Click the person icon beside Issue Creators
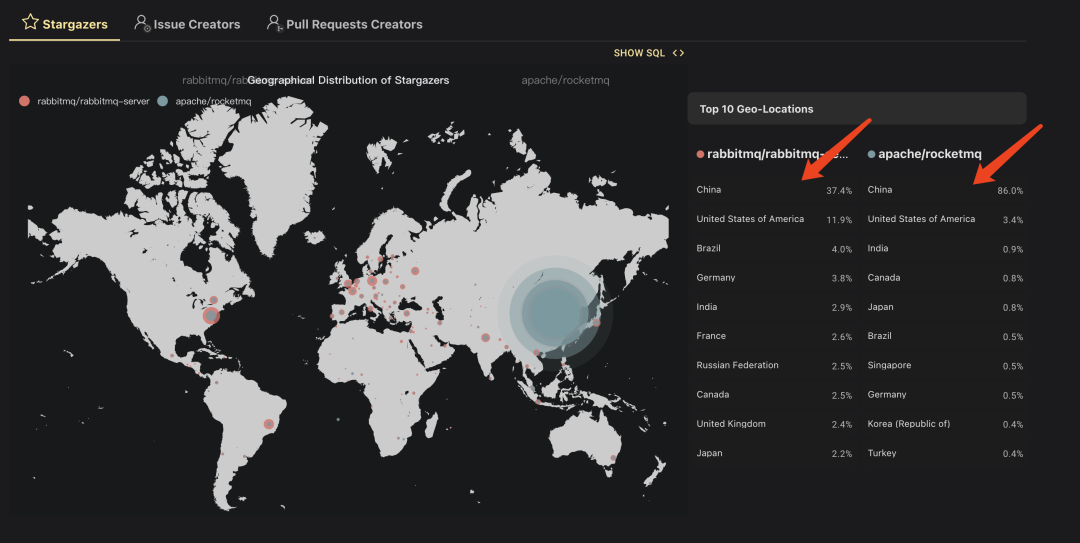The image size is (1080, 543). 141,23
